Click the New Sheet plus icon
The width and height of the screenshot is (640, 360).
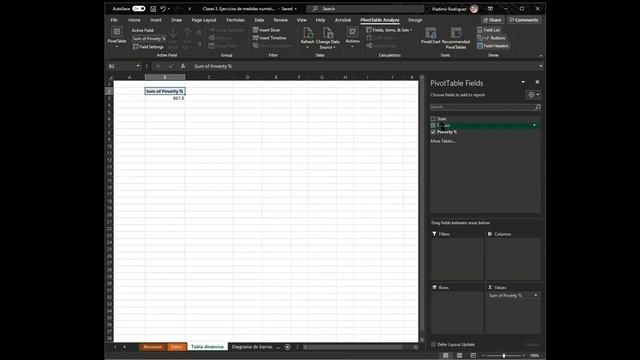pos(288,347)
